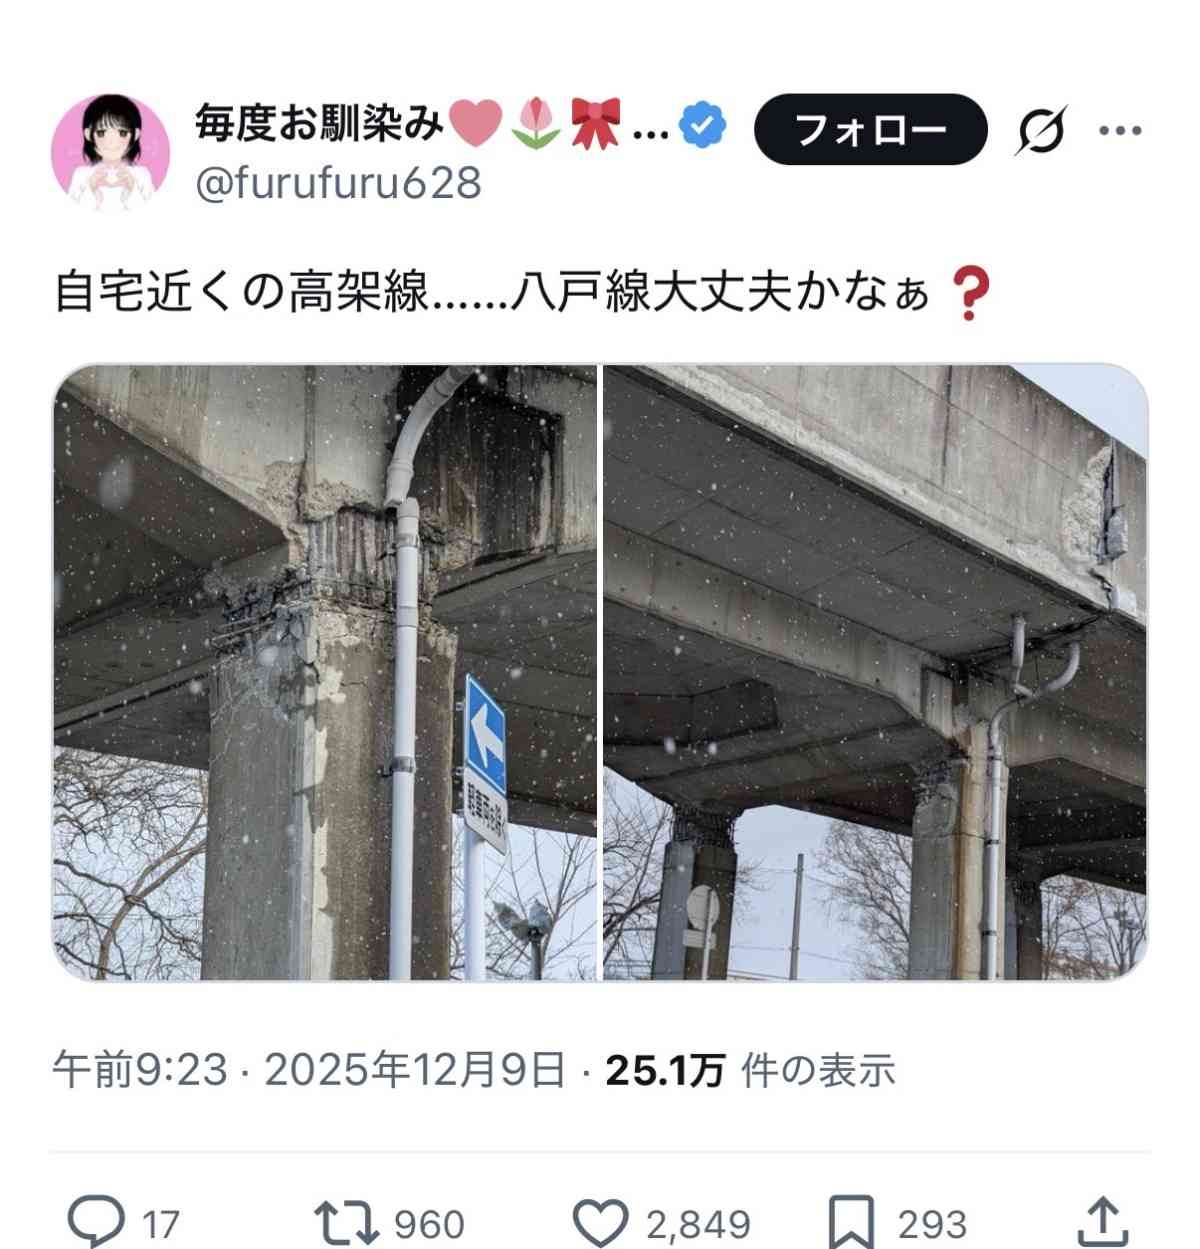Bookmark the post with bookmark icon
Viewport: 1200px width, 1249px height.
[x=852, y=1222]
